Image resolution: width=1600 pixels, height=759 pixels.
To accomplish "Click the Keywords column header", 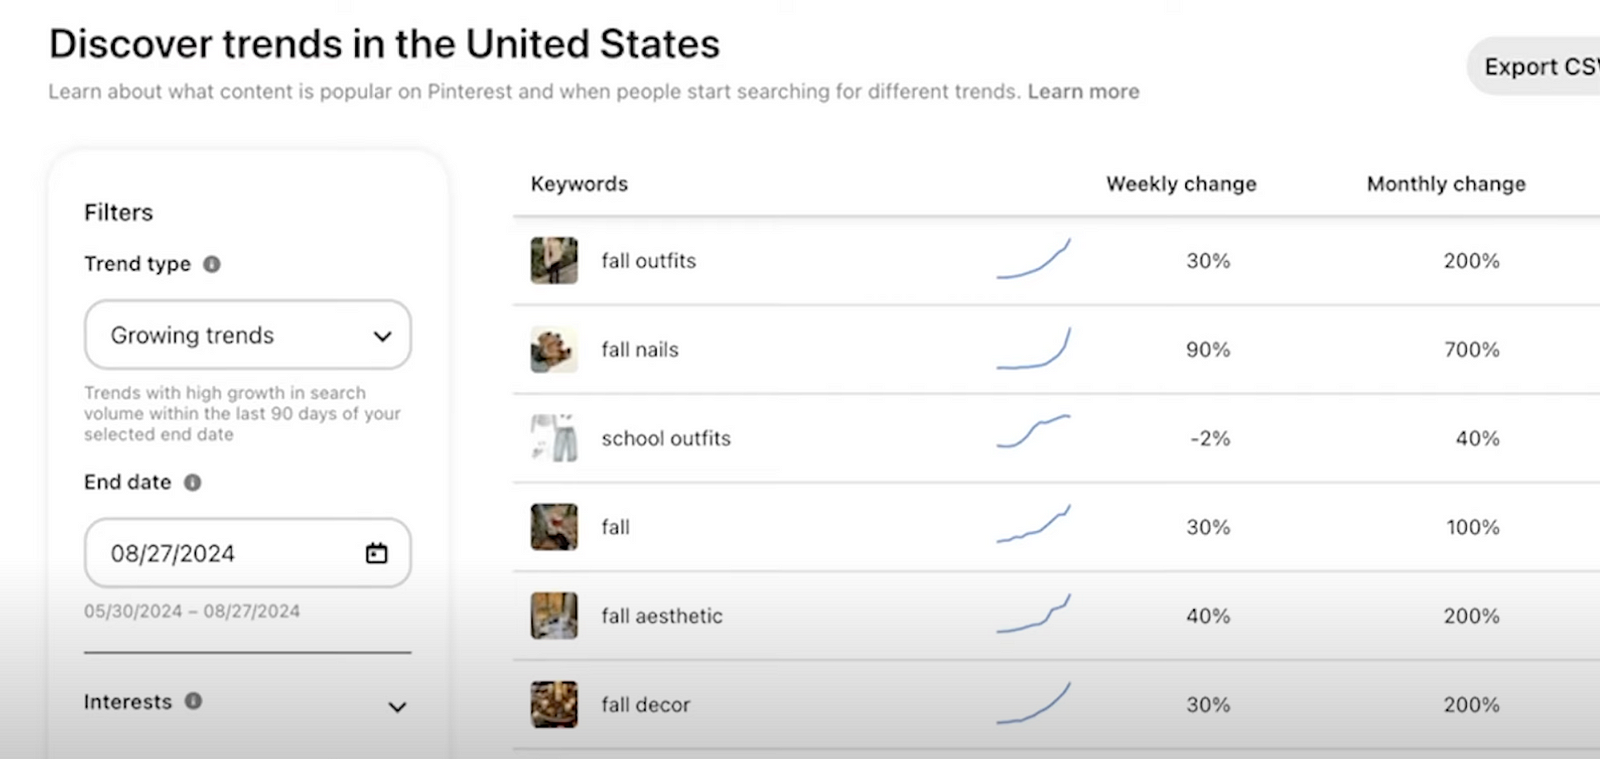I will (x=579, y=184).
